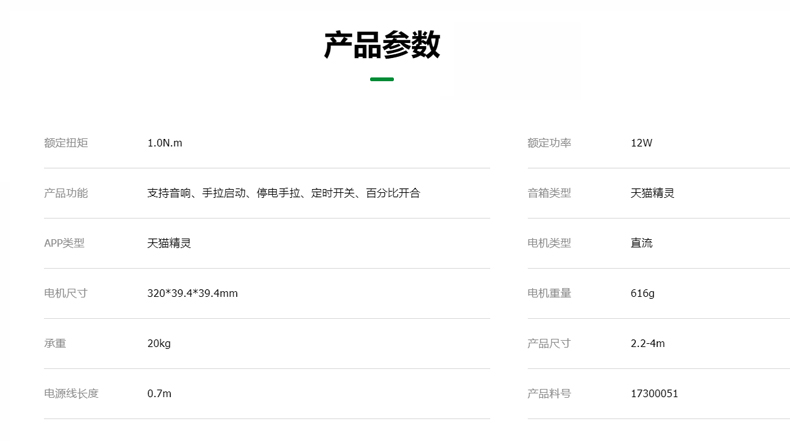Screen dimensions: 790x441
Task: Click the 支持音响、手拉启动 feature description
Action: coord(283,193)
